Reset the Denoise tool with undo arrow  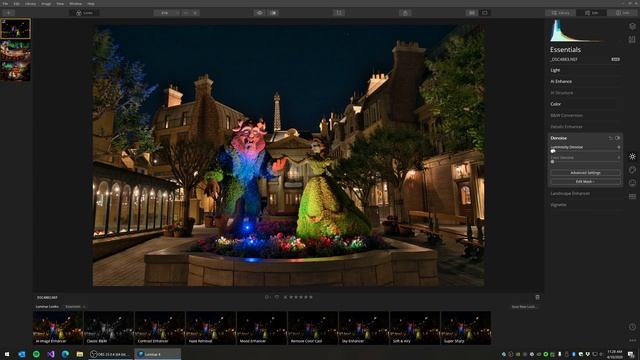click(x=611, y=138)
